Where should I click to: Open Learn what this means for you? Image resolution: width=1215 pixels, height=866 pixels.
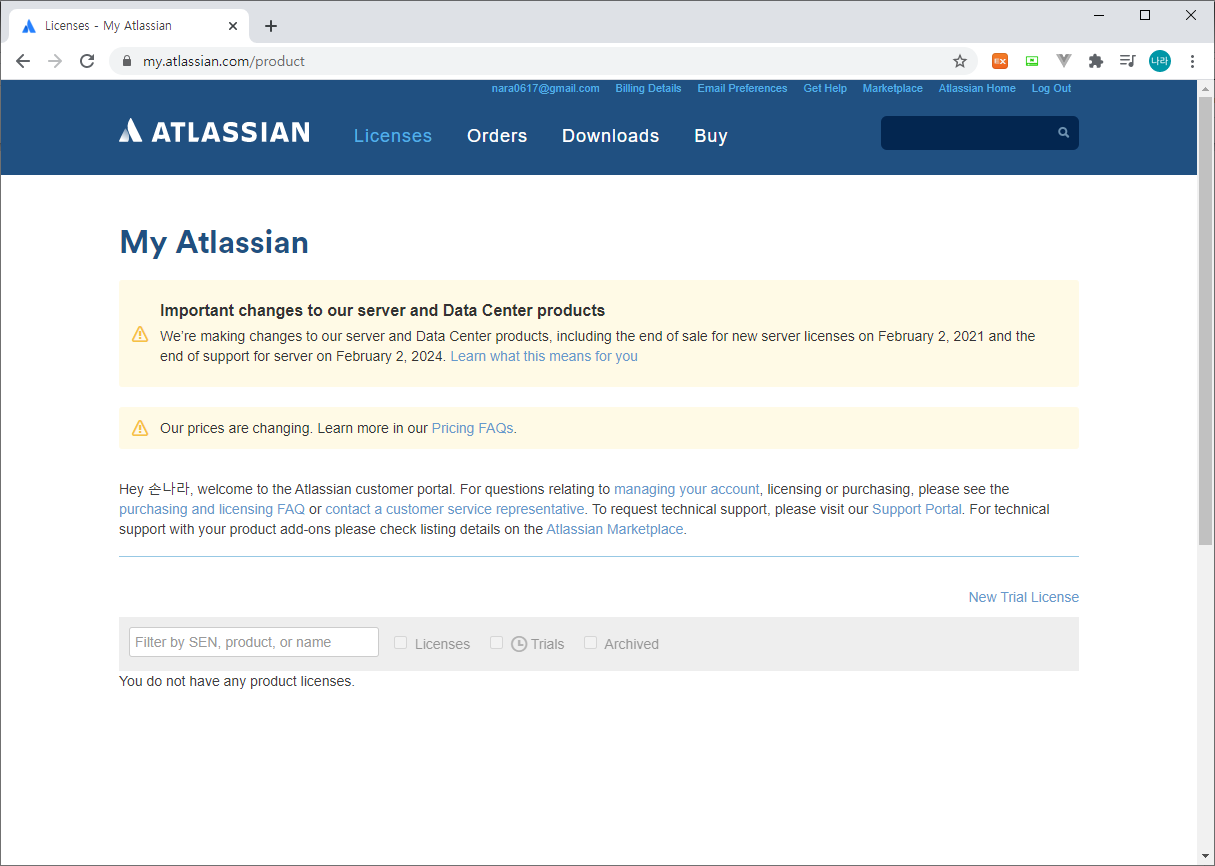pos(544,356)
